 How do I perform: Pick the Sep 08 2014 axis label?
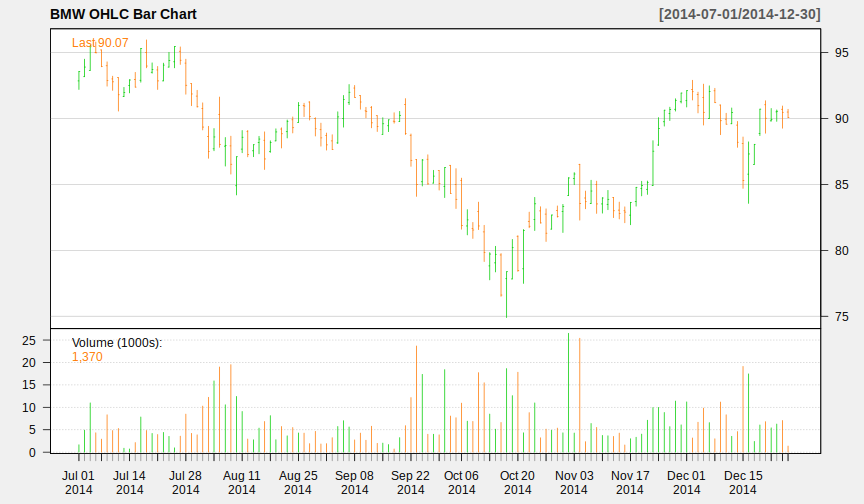tap(354, 482)
